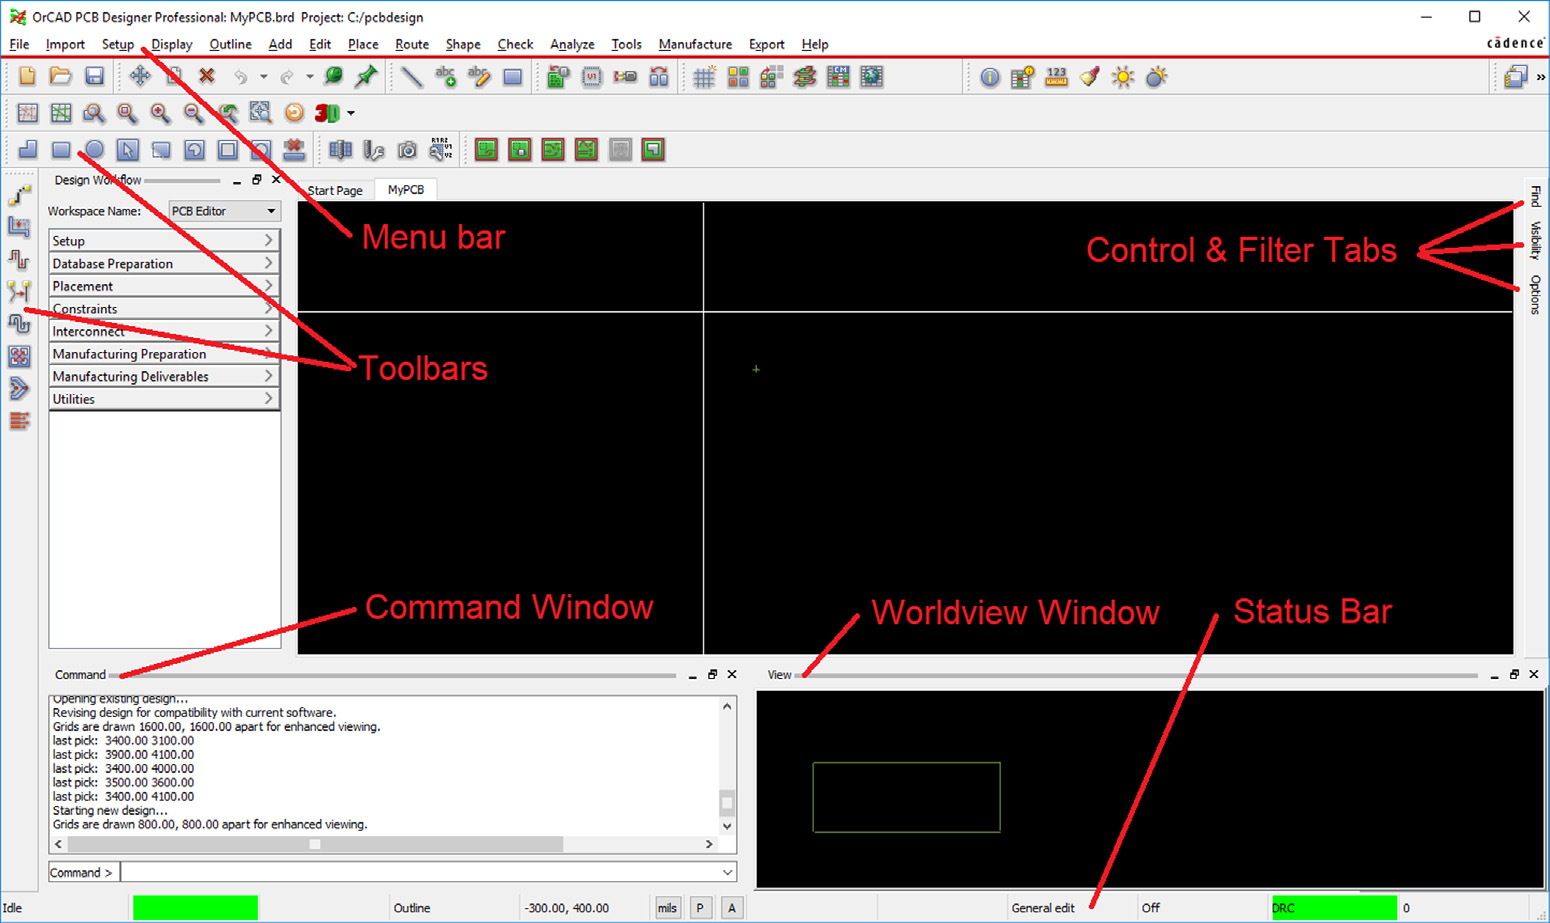Screen dimensions: 1550x923
Task: Expand the Manufacturing Deliverables section
Action: pyautogui.click(x=163, y=376)
